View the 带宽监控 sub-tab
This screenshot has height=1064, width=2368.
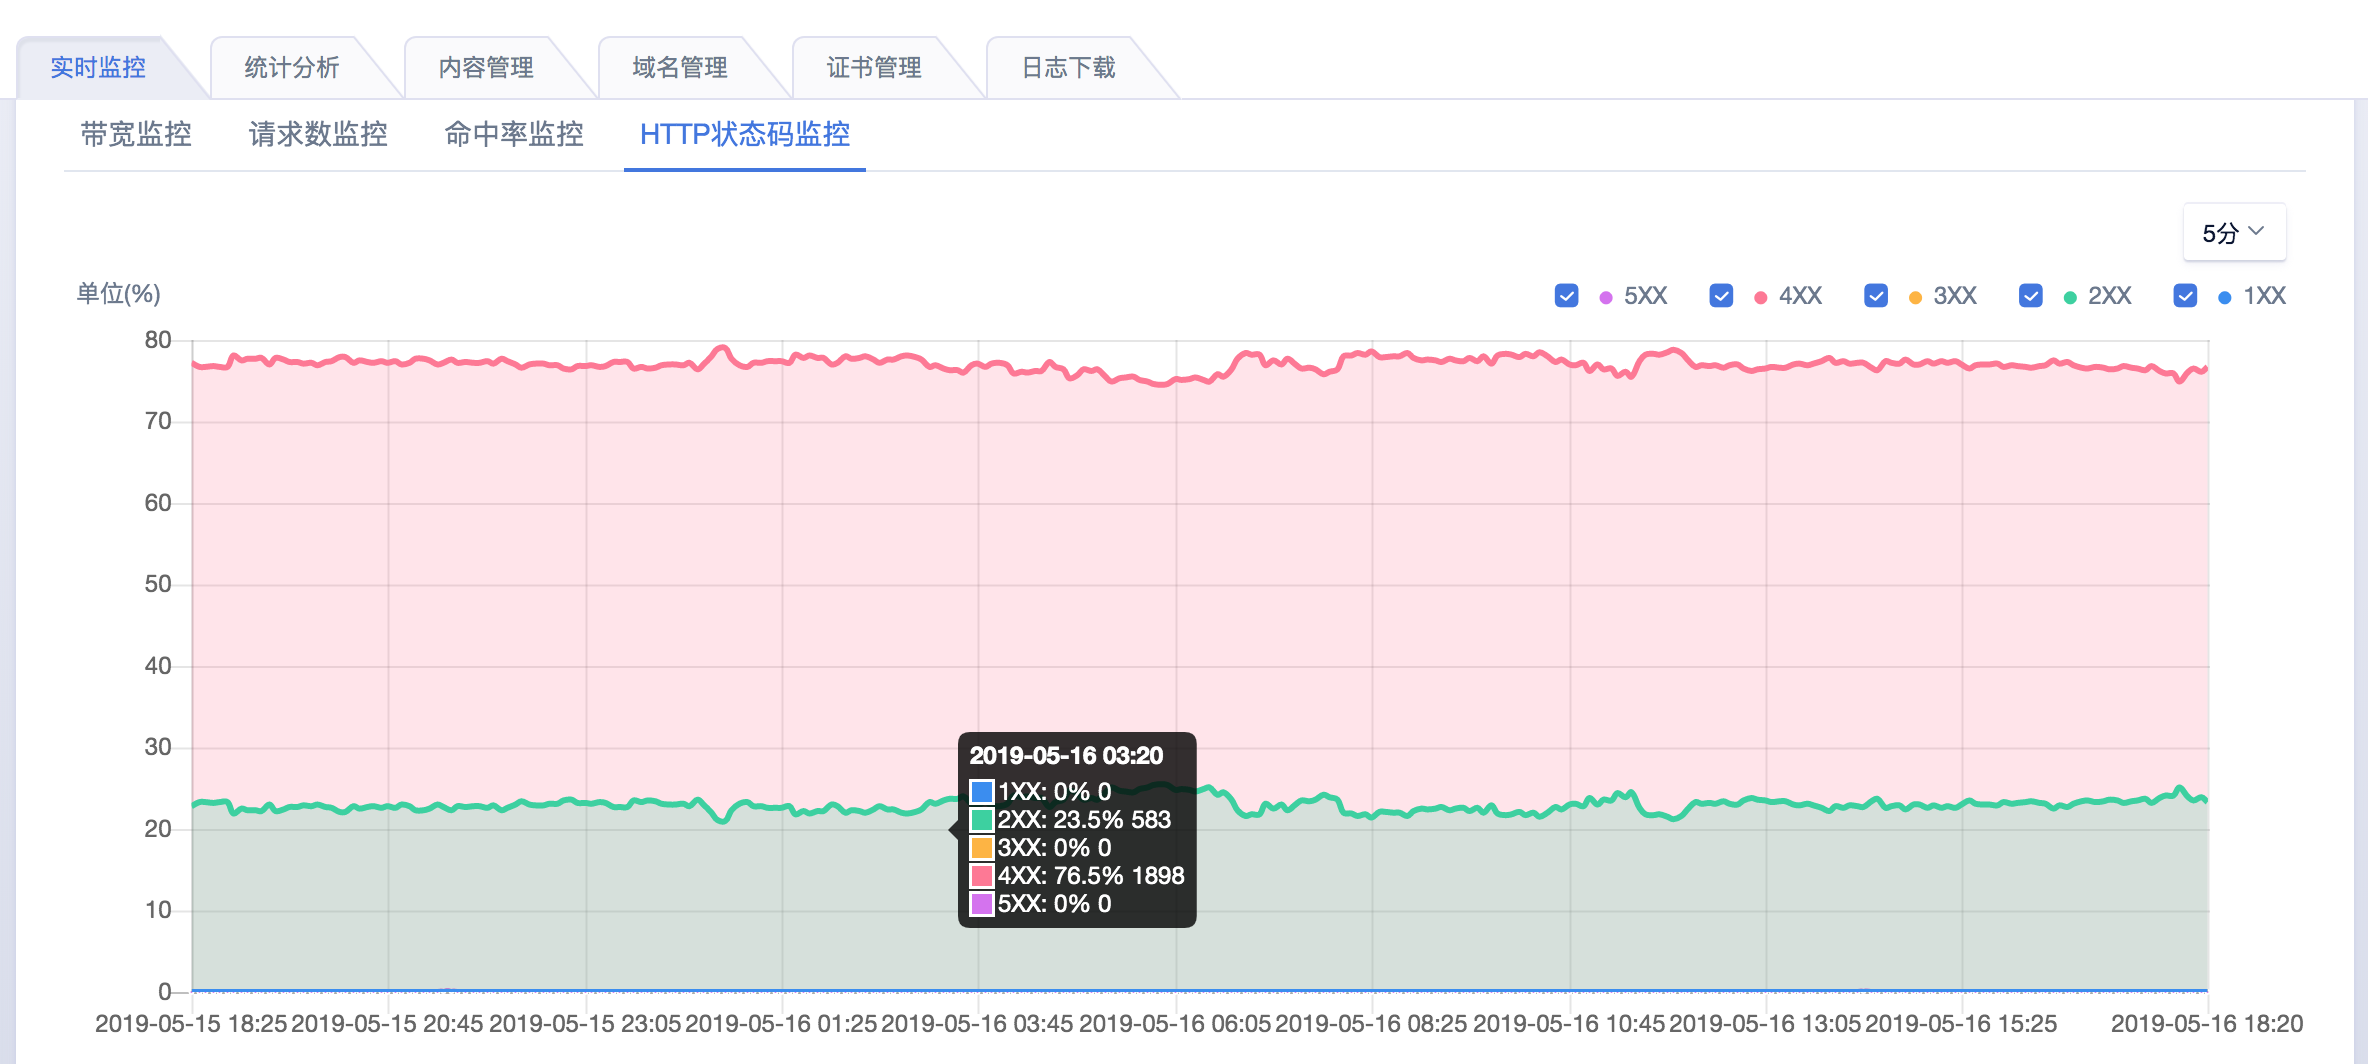click(136, 134)
